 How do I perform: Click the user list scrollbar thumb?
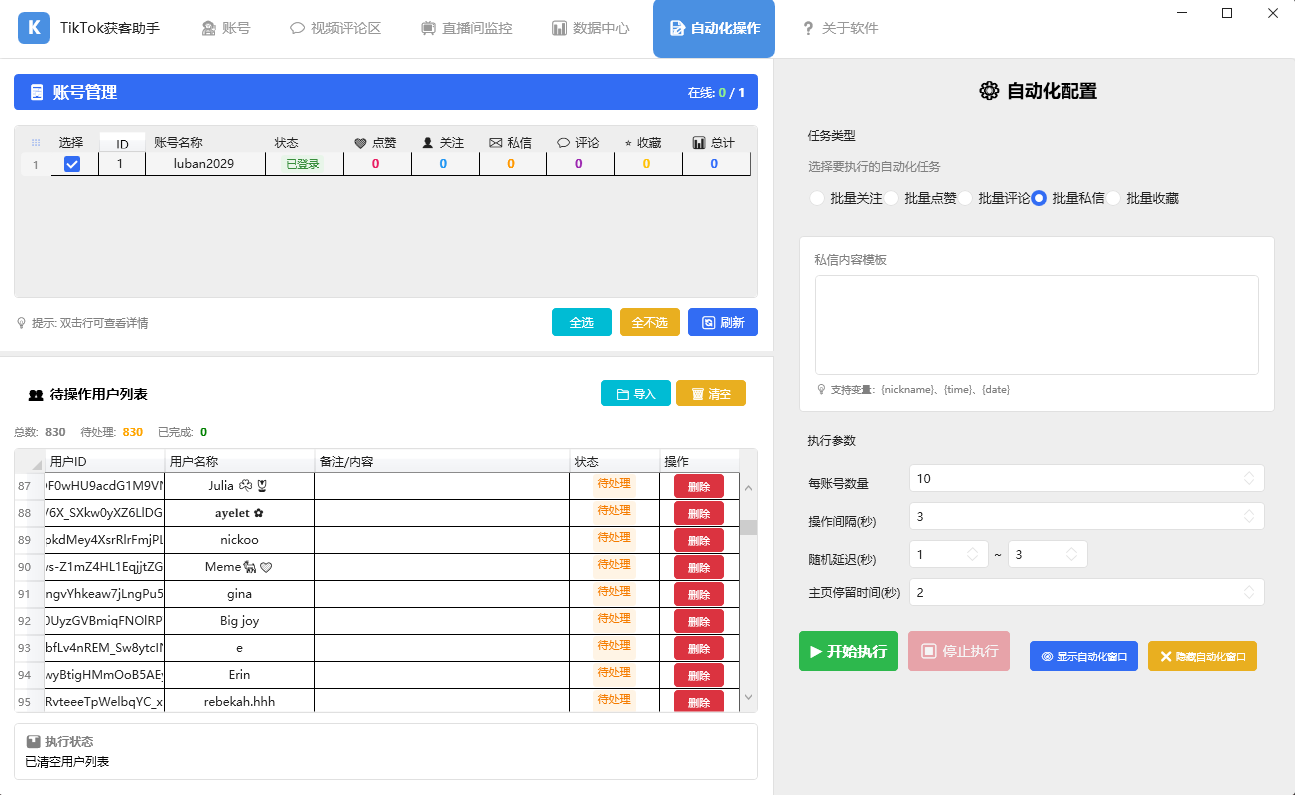point(748,527)
